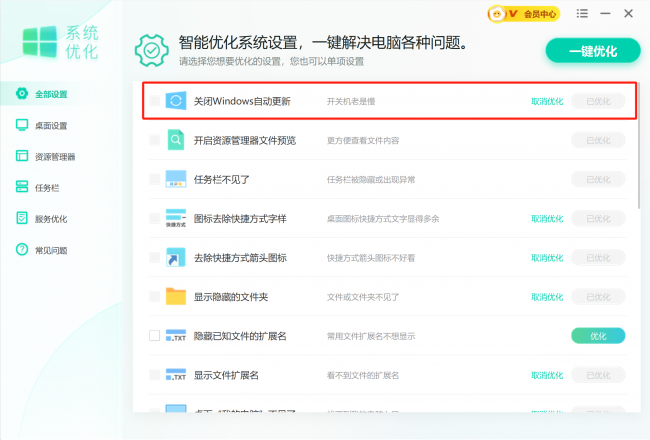Click the file preview magnifier icon
The image size is (650, 440).
(176, 140)
